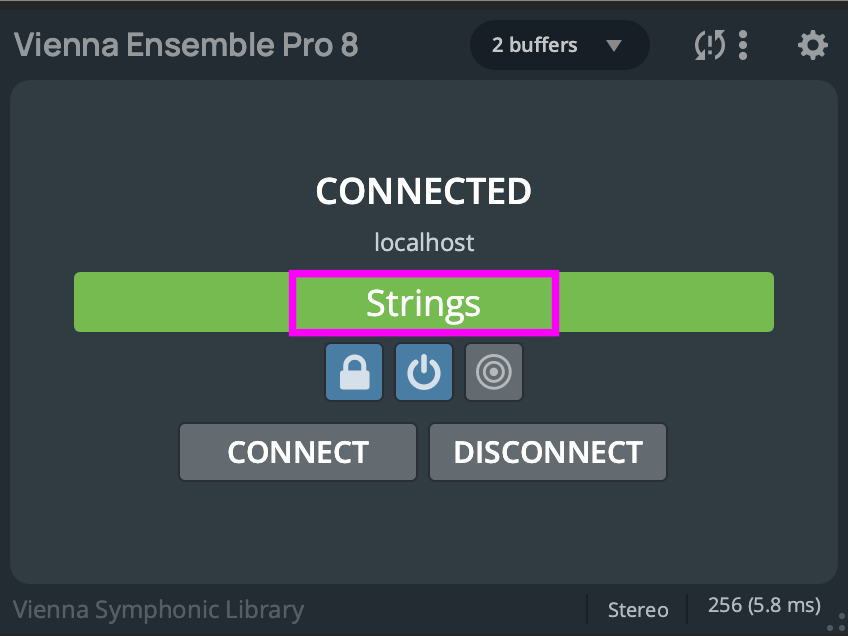Toggle the power button icon
Screen dimensions: 849x636
click(424, 372)
